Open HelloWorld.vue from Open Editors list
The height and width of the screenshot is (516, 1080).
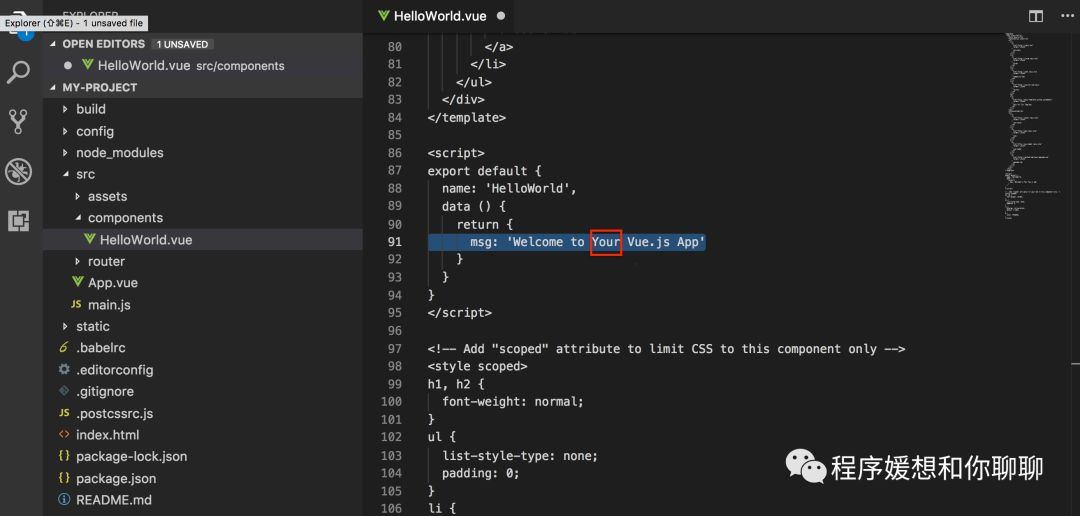point(202,65)
